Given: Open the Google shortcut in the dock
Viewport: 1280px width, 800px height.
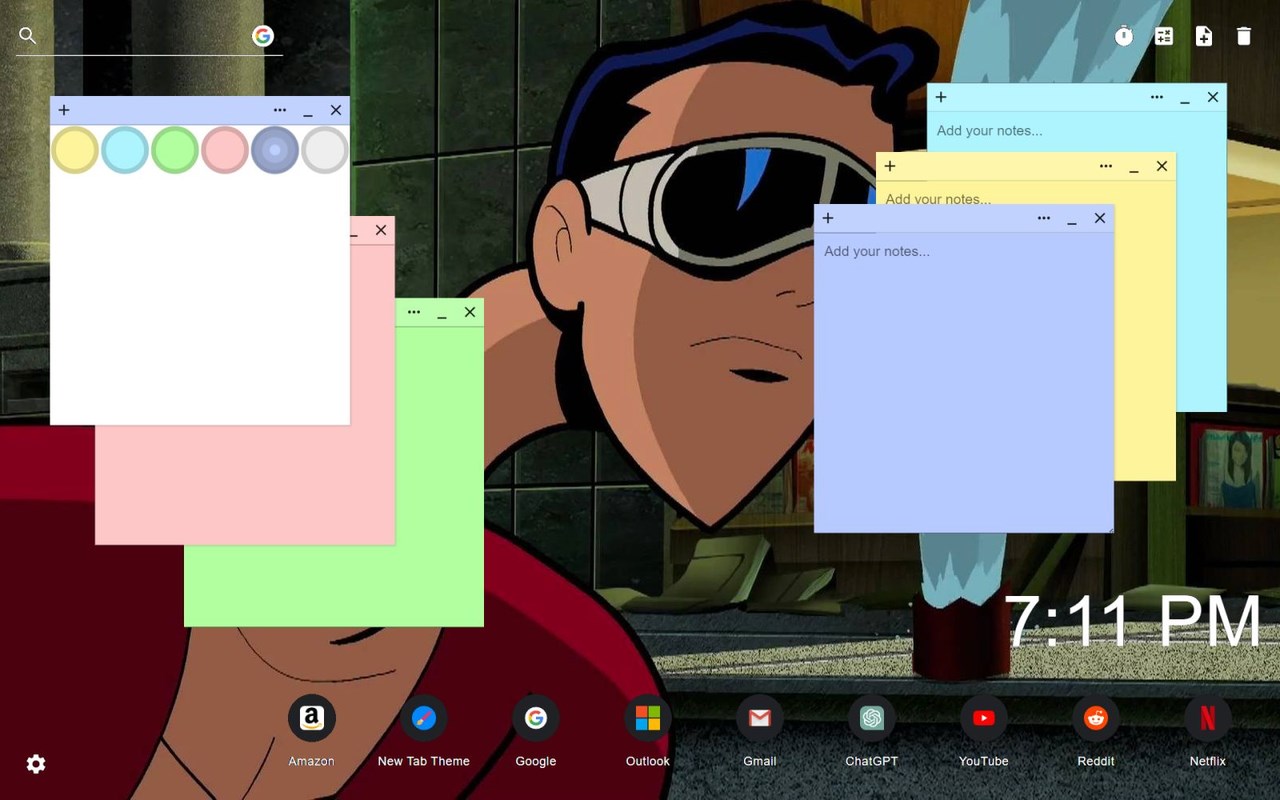Looking at the screenshot, I should tap(536, 718).
